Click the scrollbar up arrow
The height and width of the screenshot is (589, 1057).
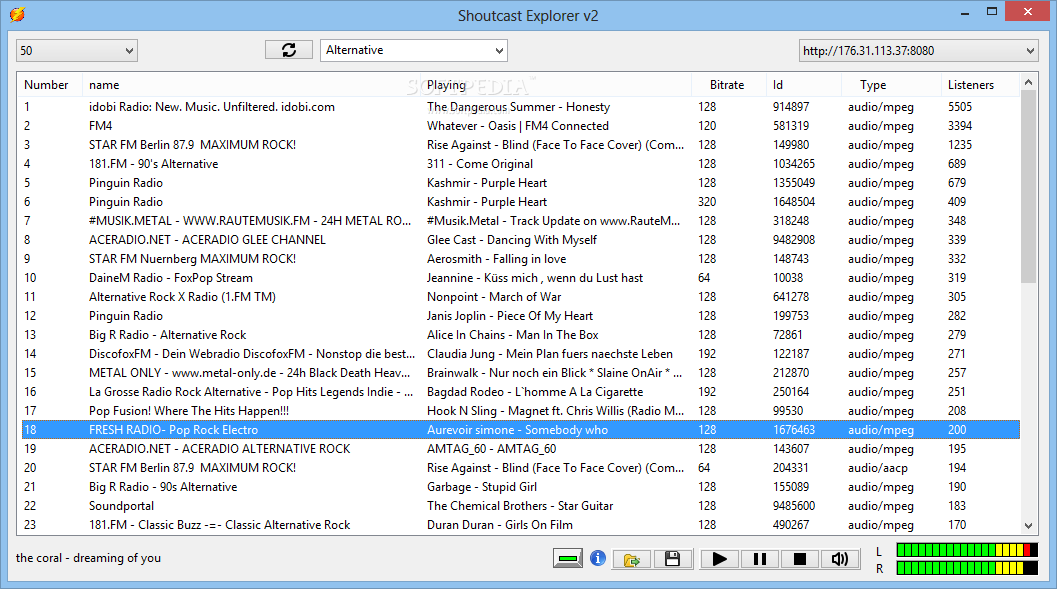coord(1028,82)
